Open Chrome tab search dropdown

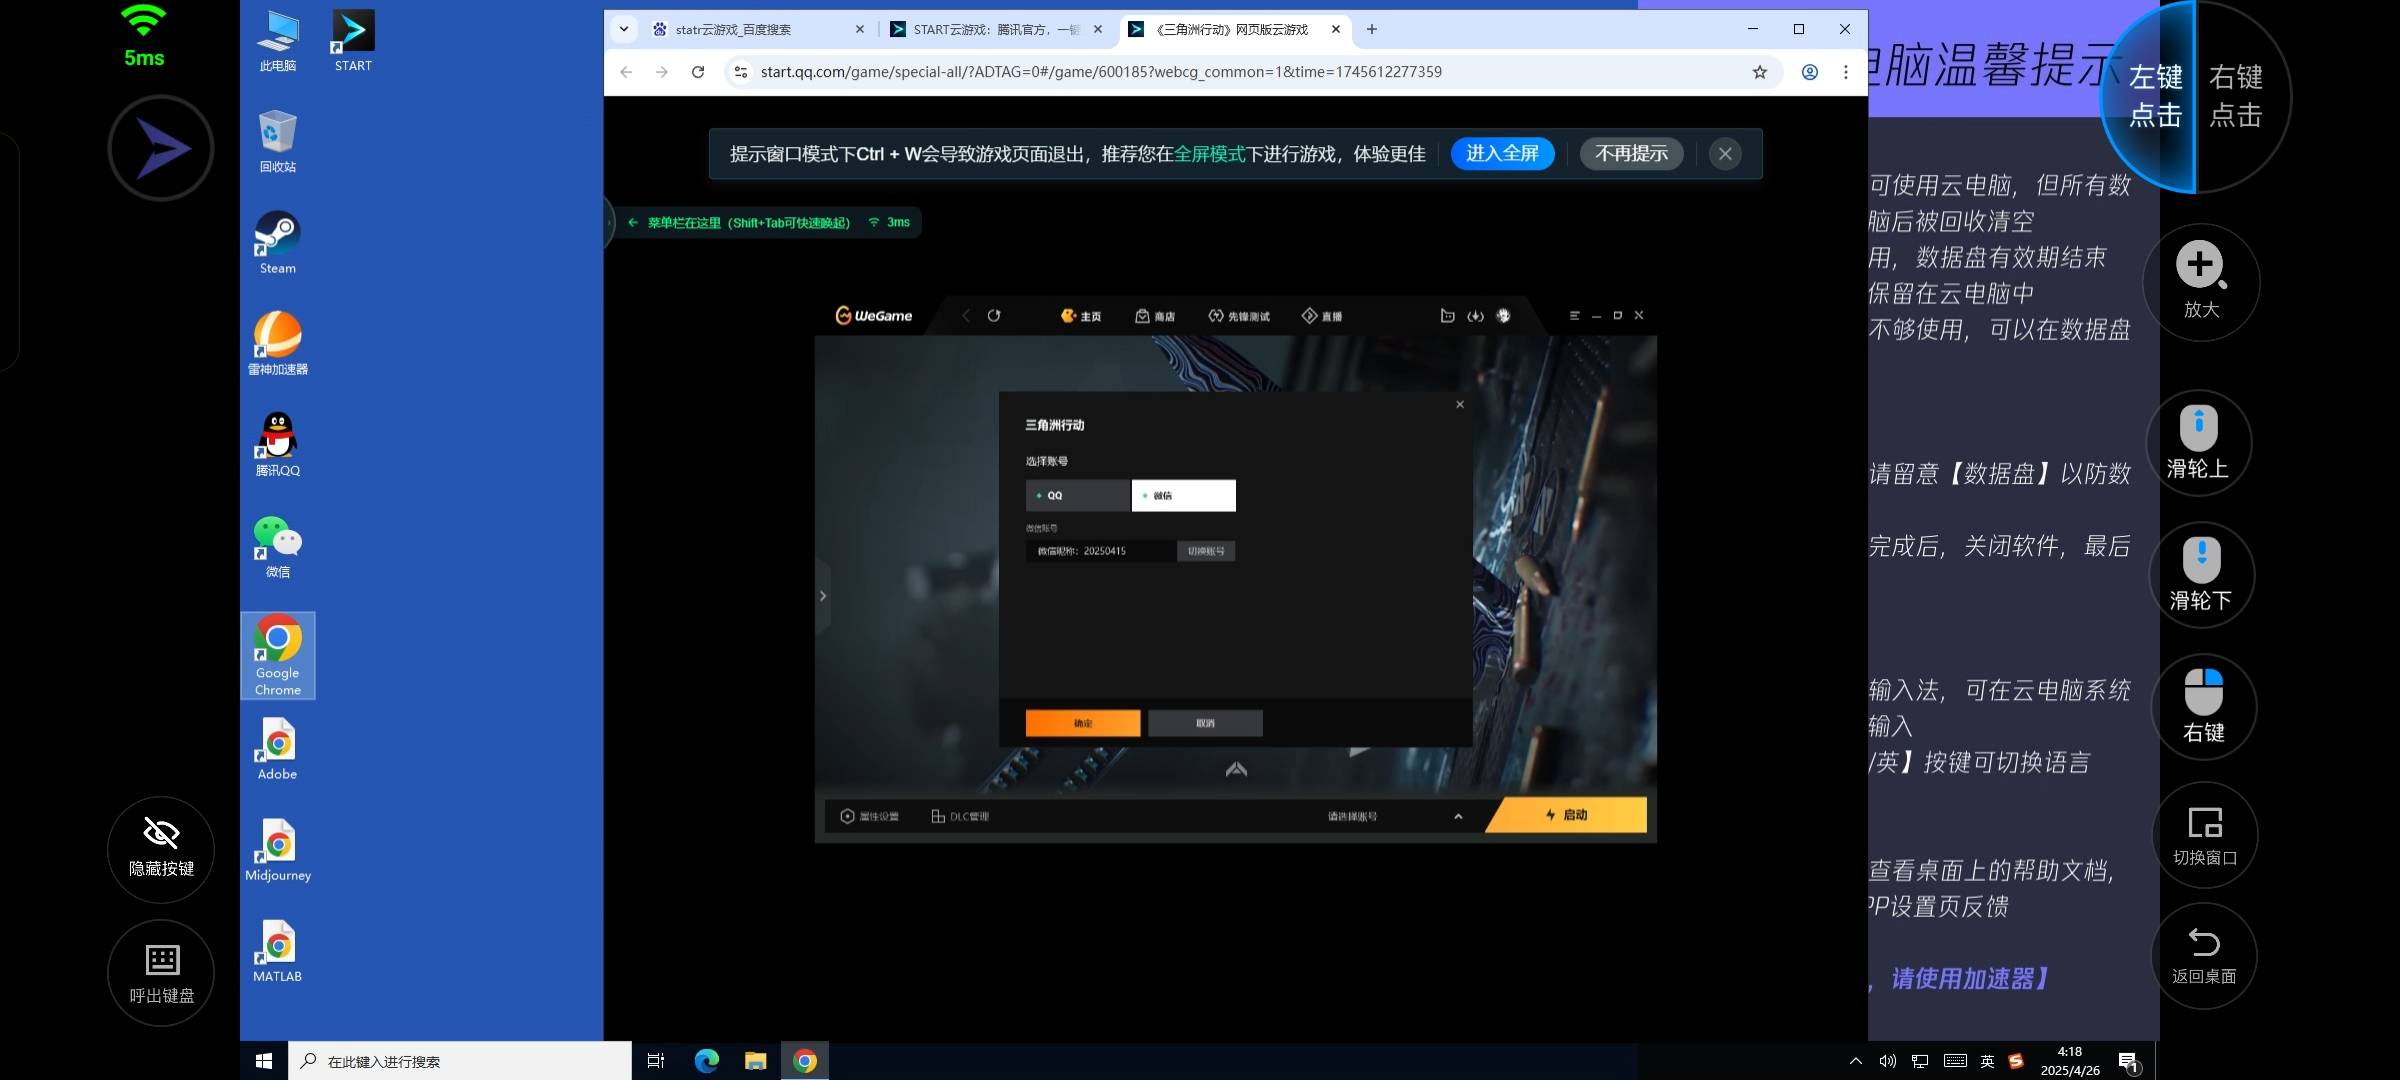(624, 29)
